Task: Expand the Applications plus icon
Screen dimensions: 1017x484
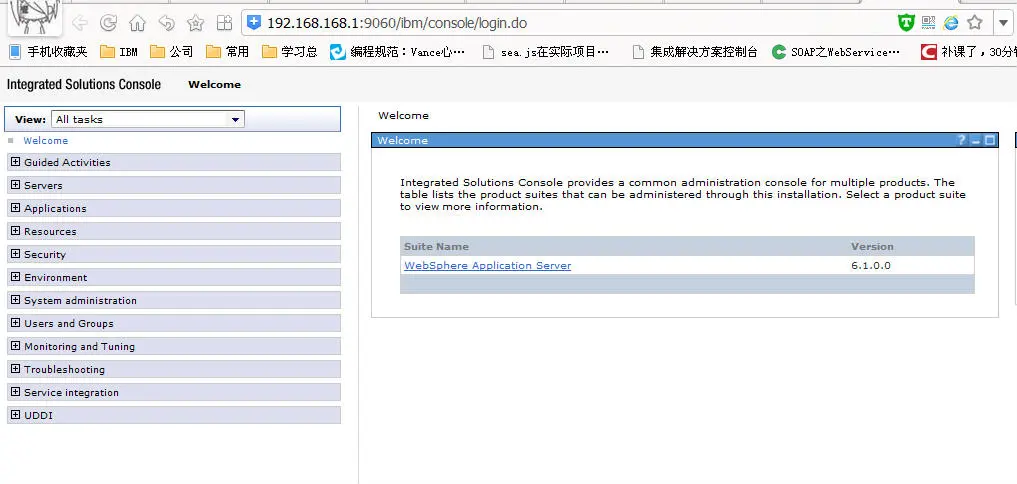Action: coord(16,208)
